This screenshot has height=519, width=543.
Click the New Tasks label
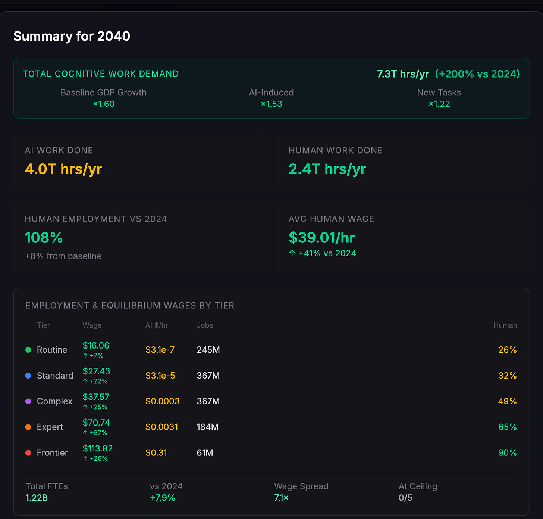coord(439,92)
